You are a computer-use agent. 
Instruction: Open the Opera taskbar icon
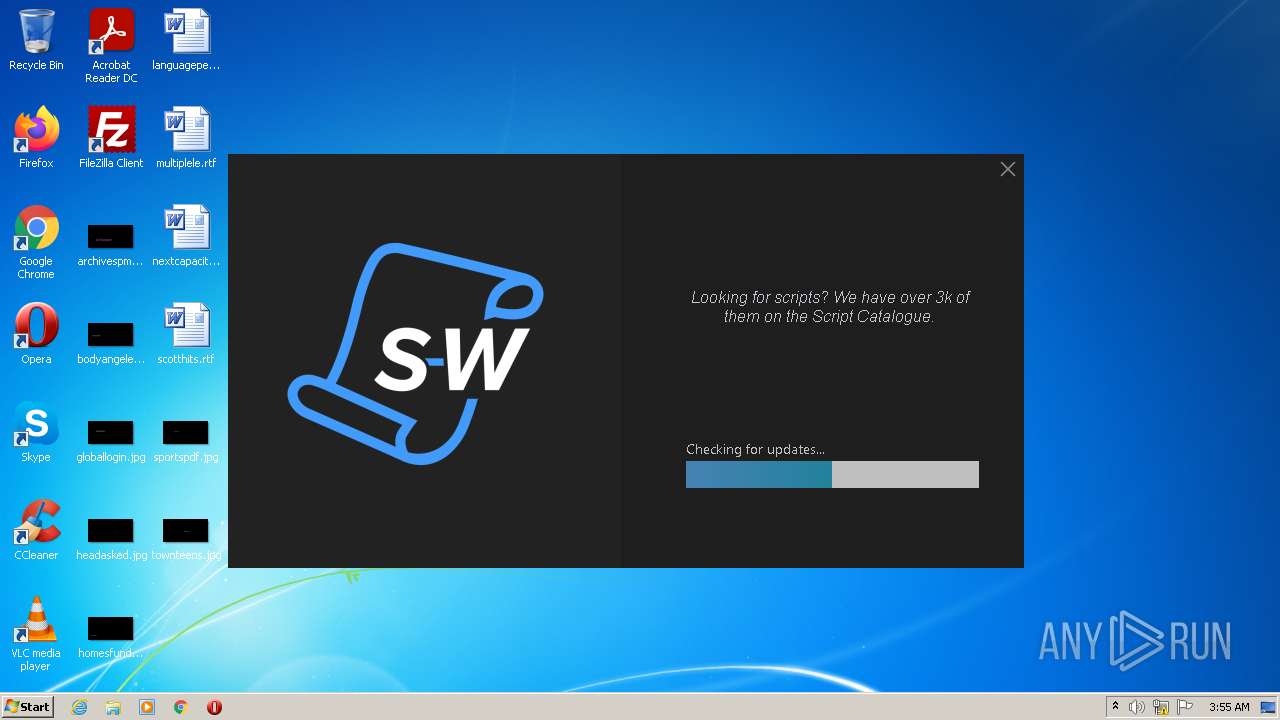[214, 707]
